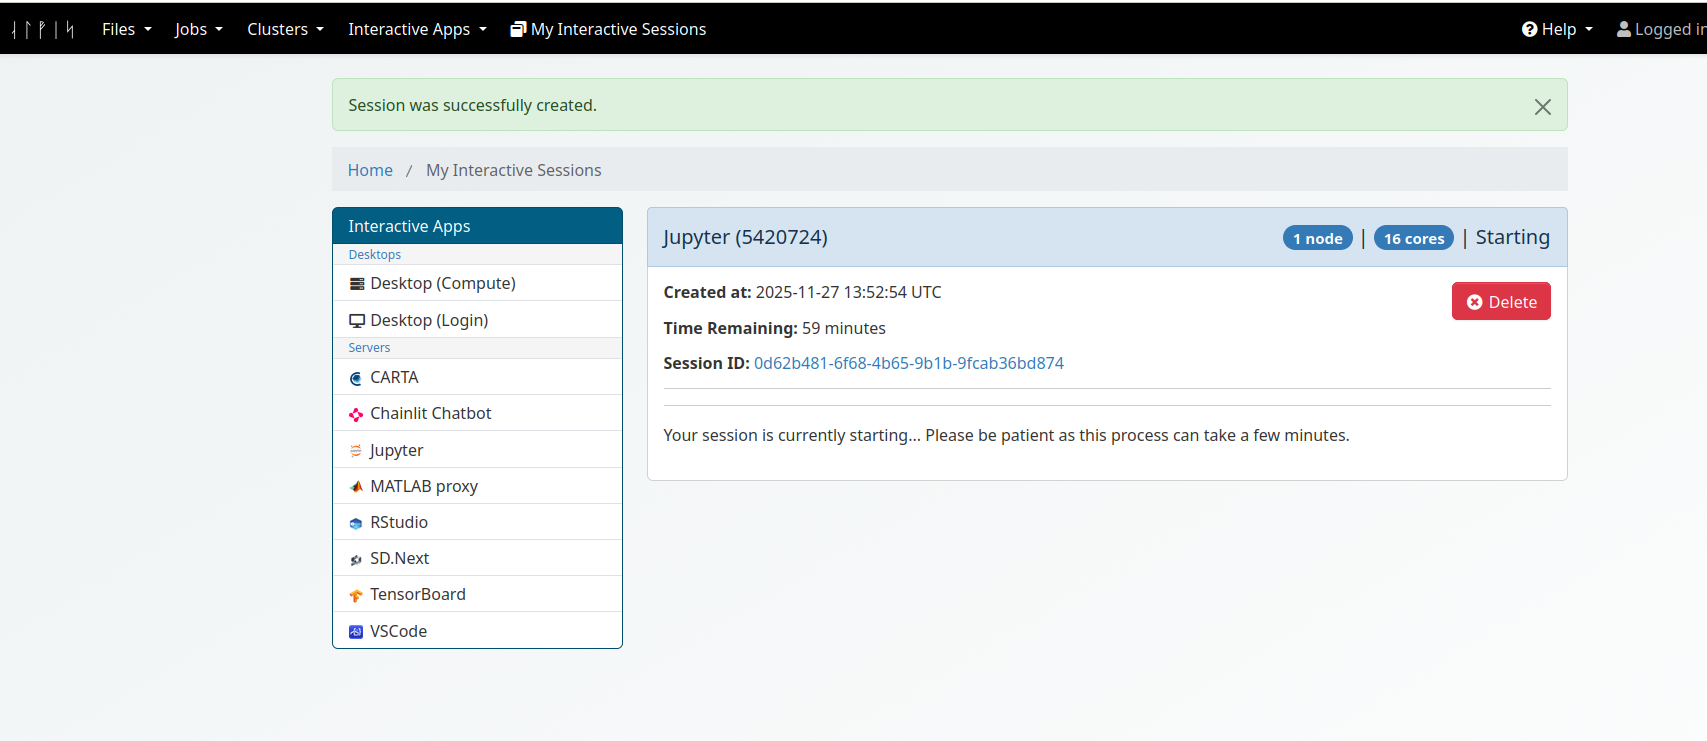The image size is (1707, 741).
Task: Open the Files dropdown menu
Action: pyautogui.click(x=126, y=29)
